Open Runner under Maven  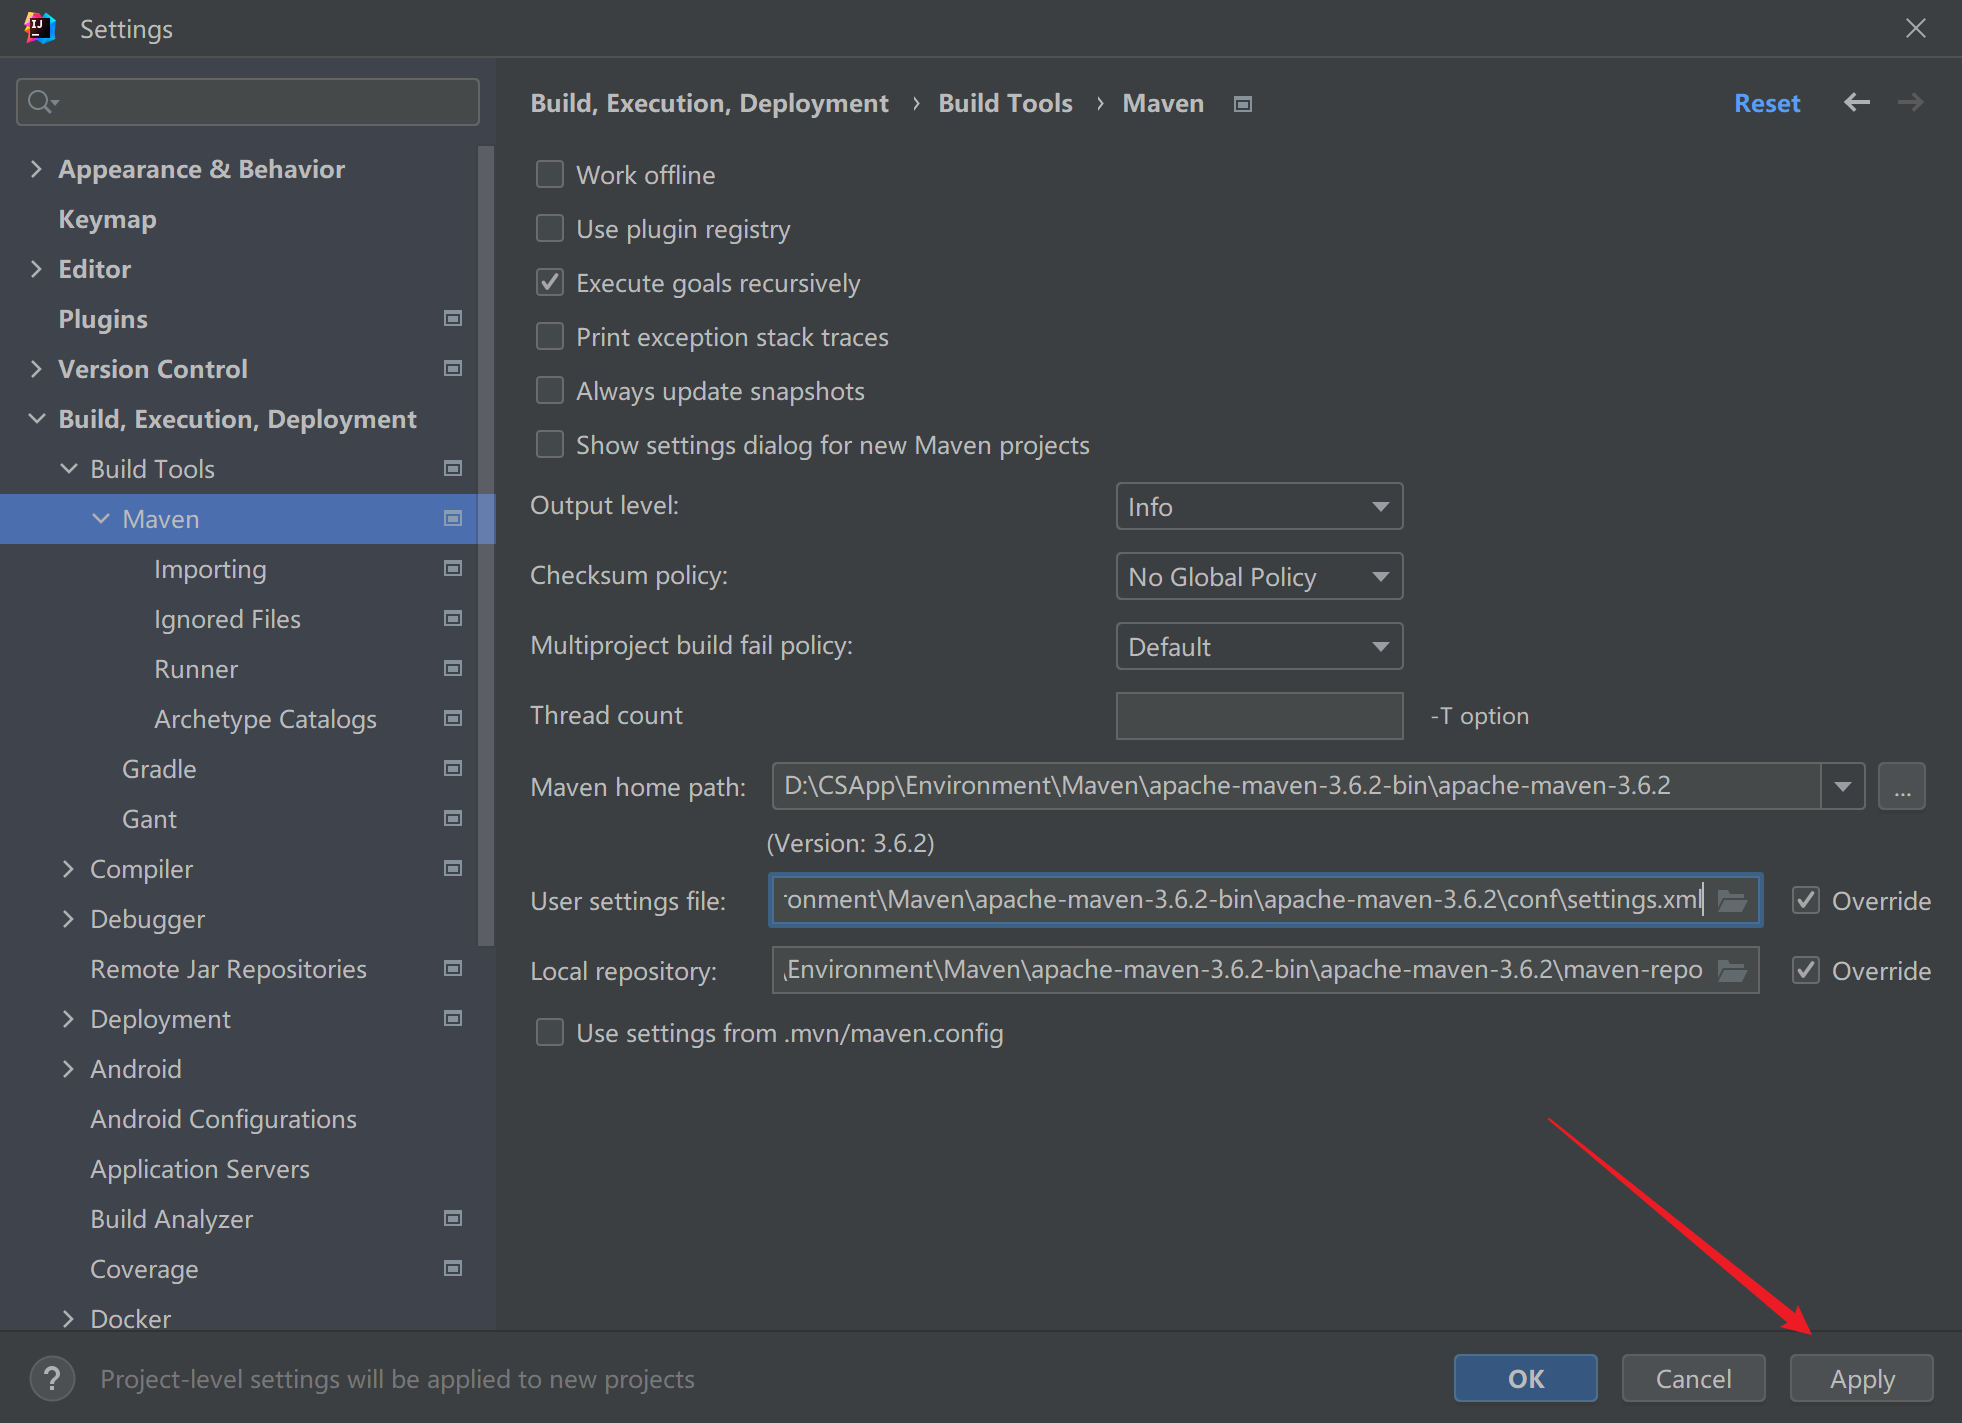pos(196,669)
